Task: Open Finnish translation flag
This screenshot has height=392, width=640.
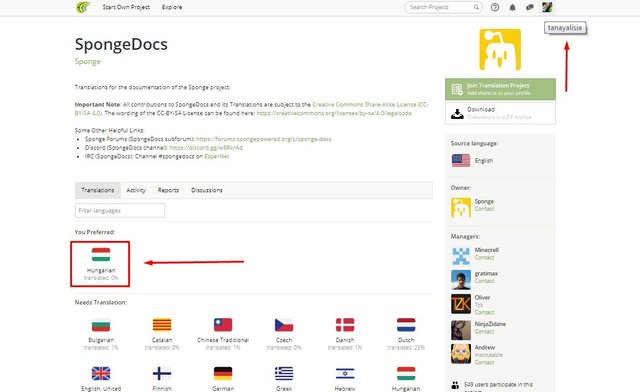Action: [162, 373]
